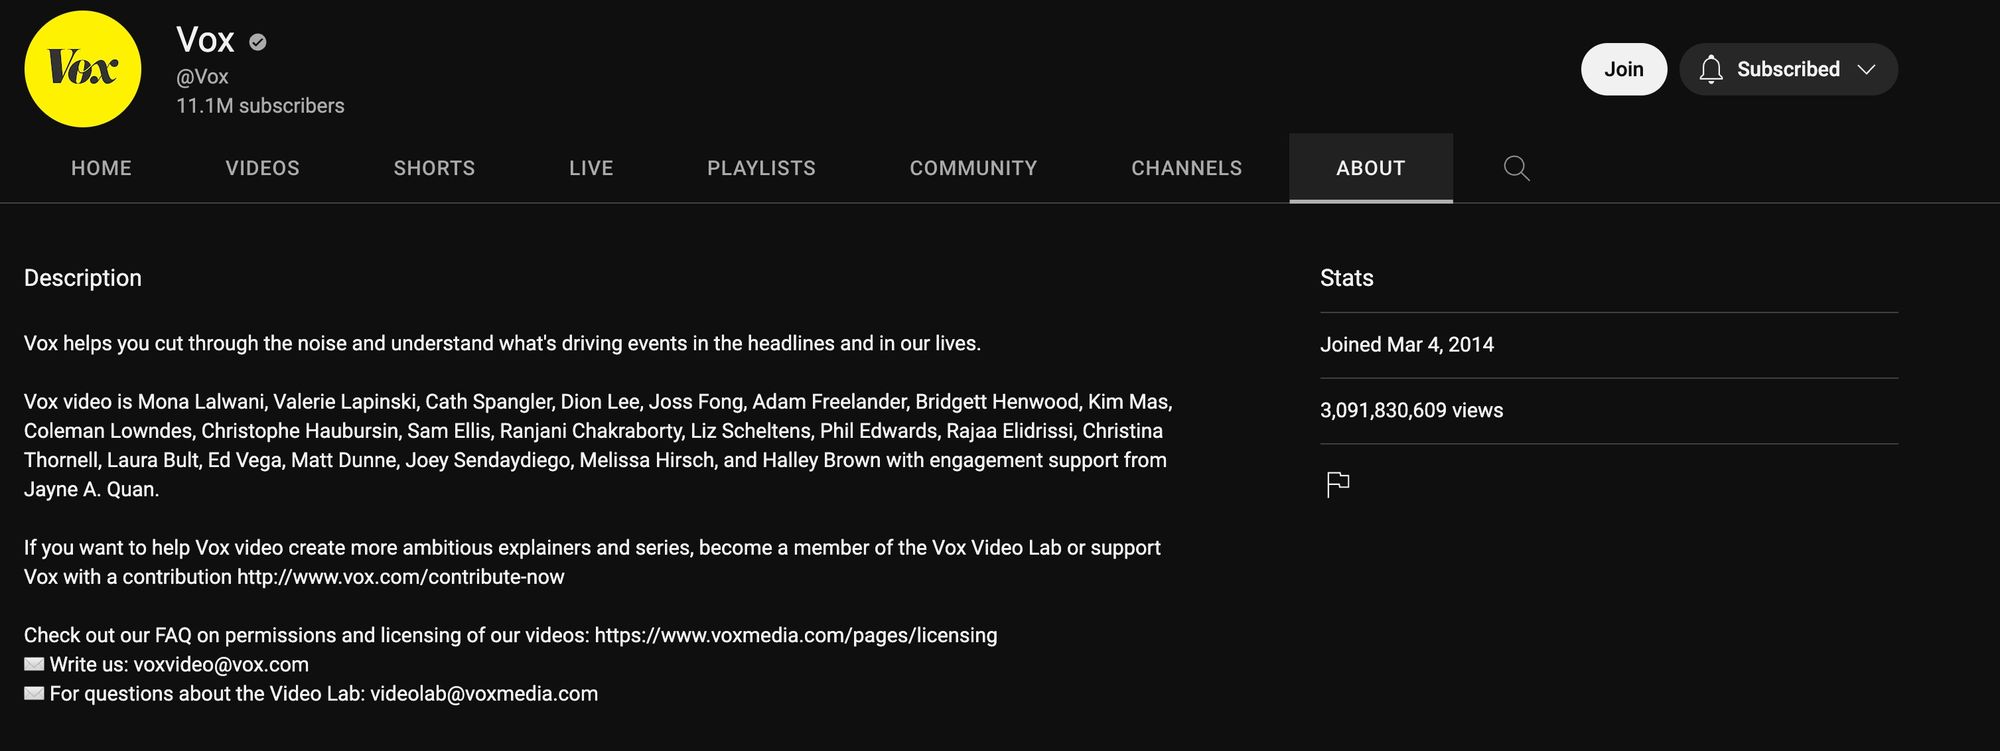Click the Description heading

[83, 278]
